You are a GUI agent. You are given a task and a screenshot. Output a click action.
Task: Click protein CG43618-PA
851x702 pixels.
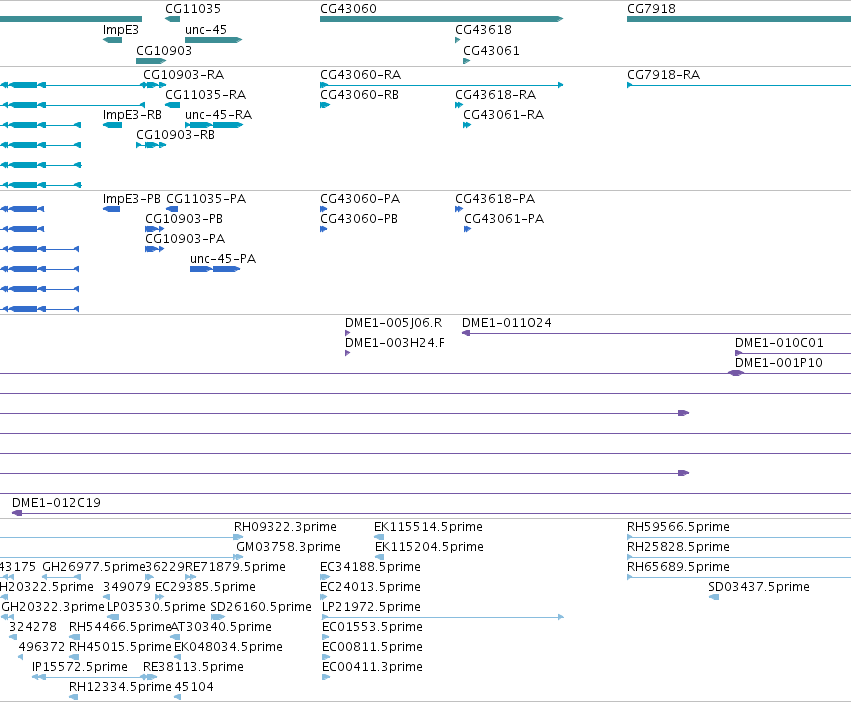[495, 199]
